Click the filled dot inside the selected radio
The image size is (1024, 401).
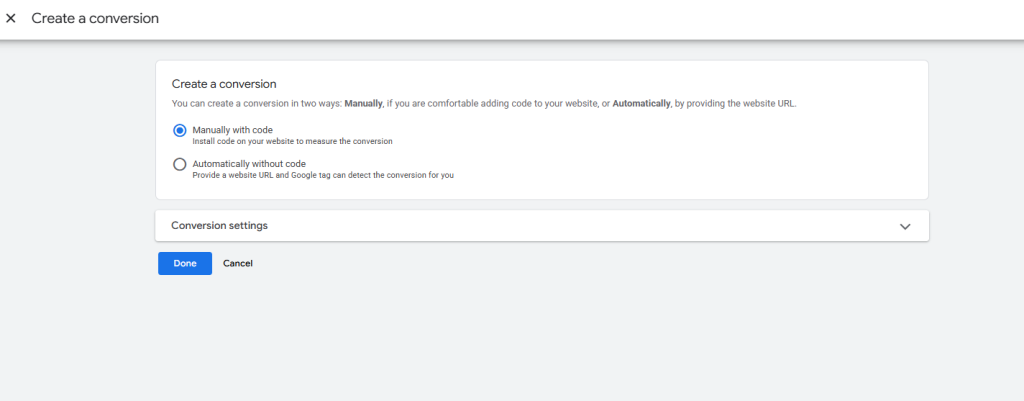click(x=180, y=130)
